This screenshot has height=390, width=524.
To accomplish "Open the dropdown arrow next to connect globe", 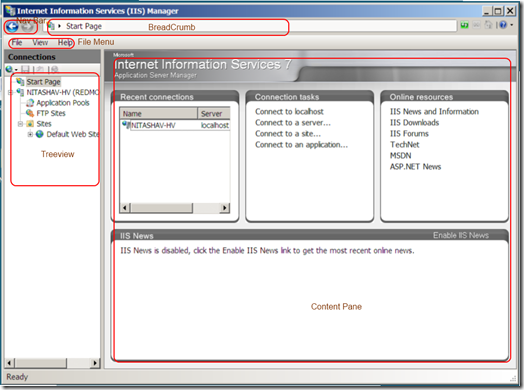I will tap(16, 70).
